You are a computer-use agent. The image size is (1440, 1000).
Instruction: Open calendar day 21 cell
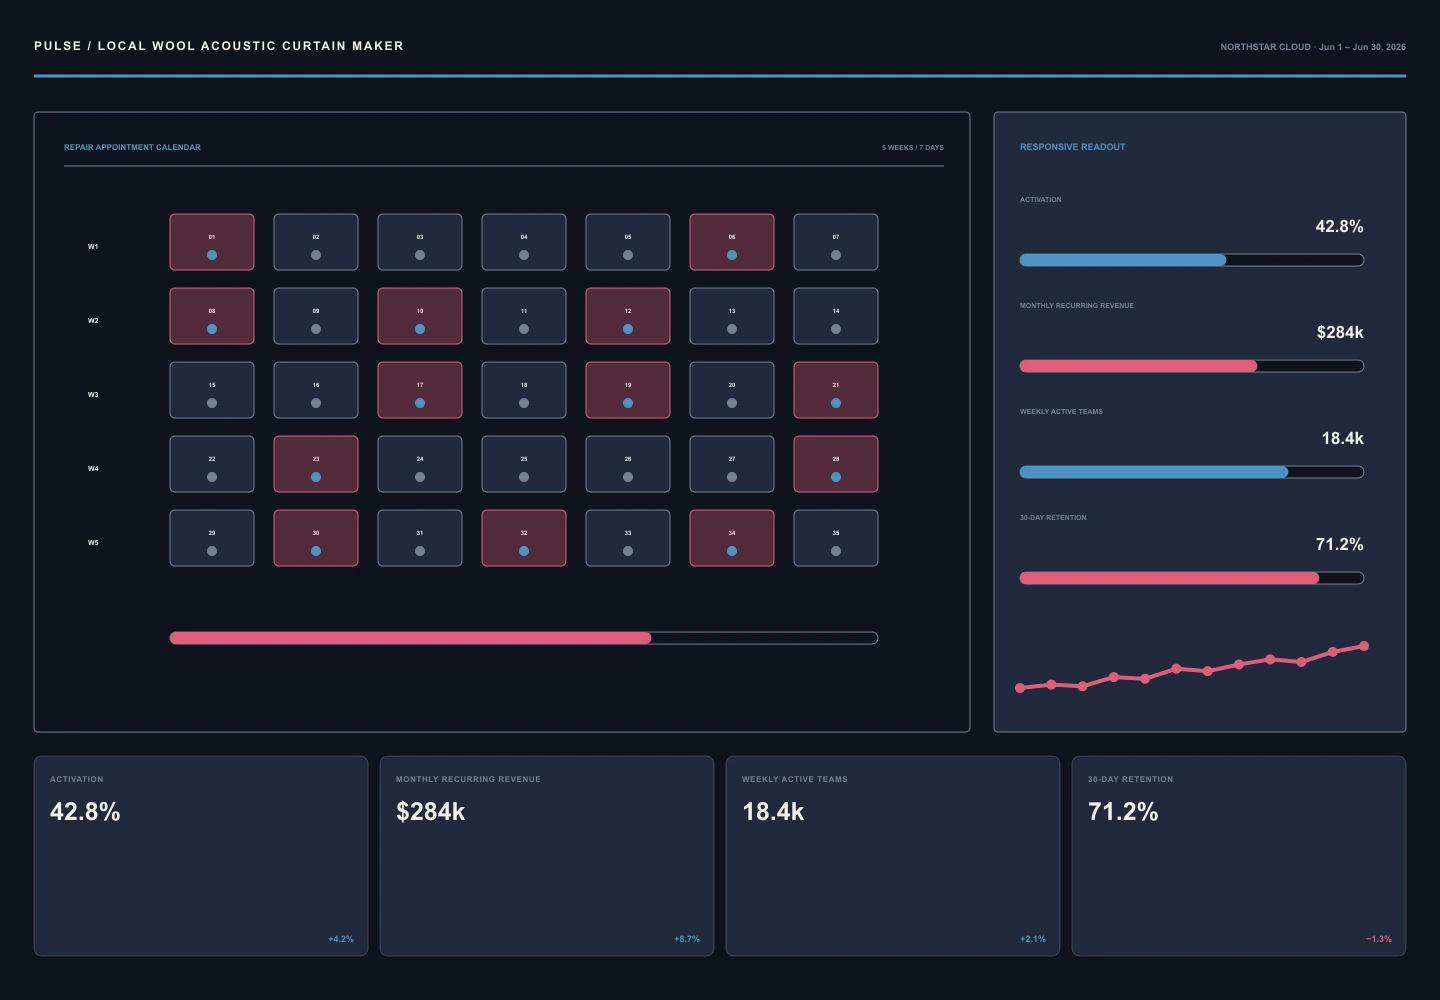pos(836,390)
